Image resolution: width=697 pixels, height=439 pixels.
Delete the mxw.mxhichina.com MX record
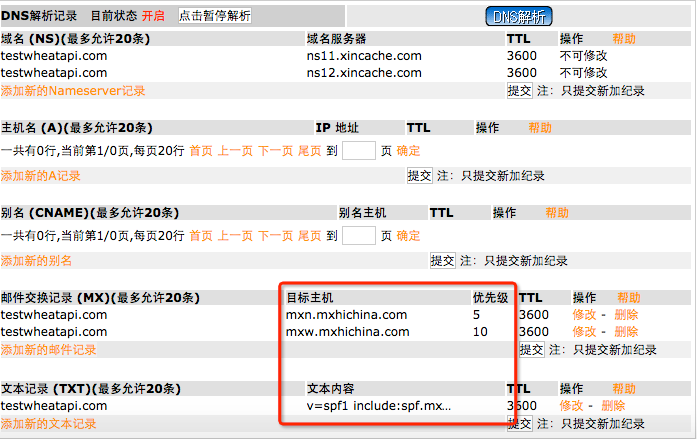[x=626, y=332]
